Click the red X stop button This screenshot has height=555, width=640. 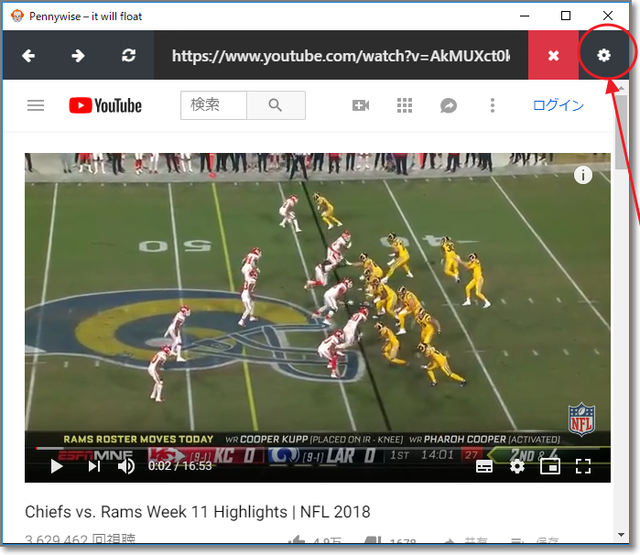pyautogui.click(x=553, y=56)
